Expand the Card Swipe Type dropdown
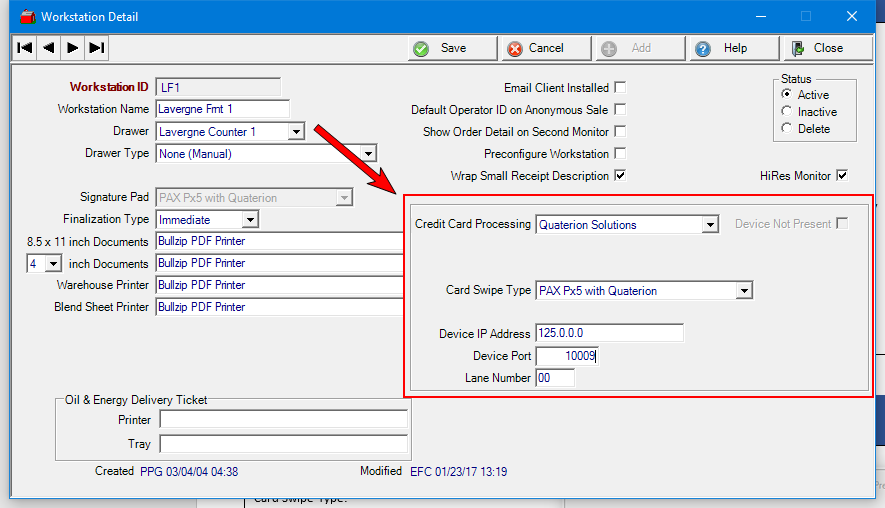885x508 pixels. tap(743, 291)
